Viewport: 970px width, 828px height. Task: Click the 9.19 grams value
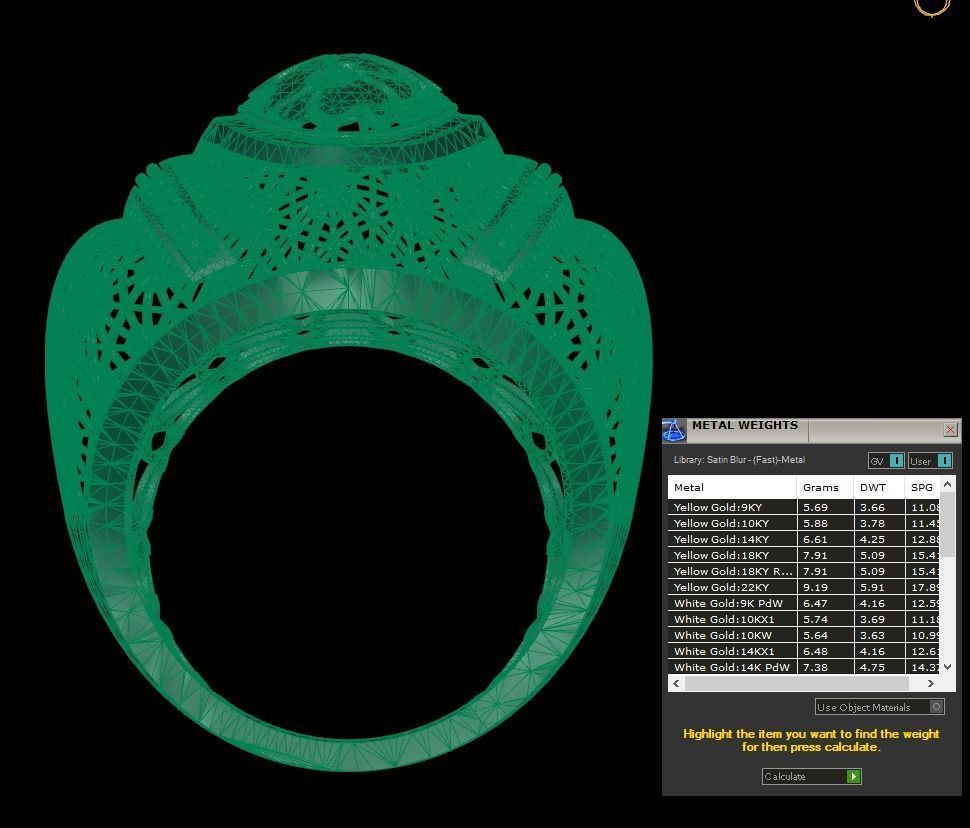pyautogui.click(x=815, y=587)
